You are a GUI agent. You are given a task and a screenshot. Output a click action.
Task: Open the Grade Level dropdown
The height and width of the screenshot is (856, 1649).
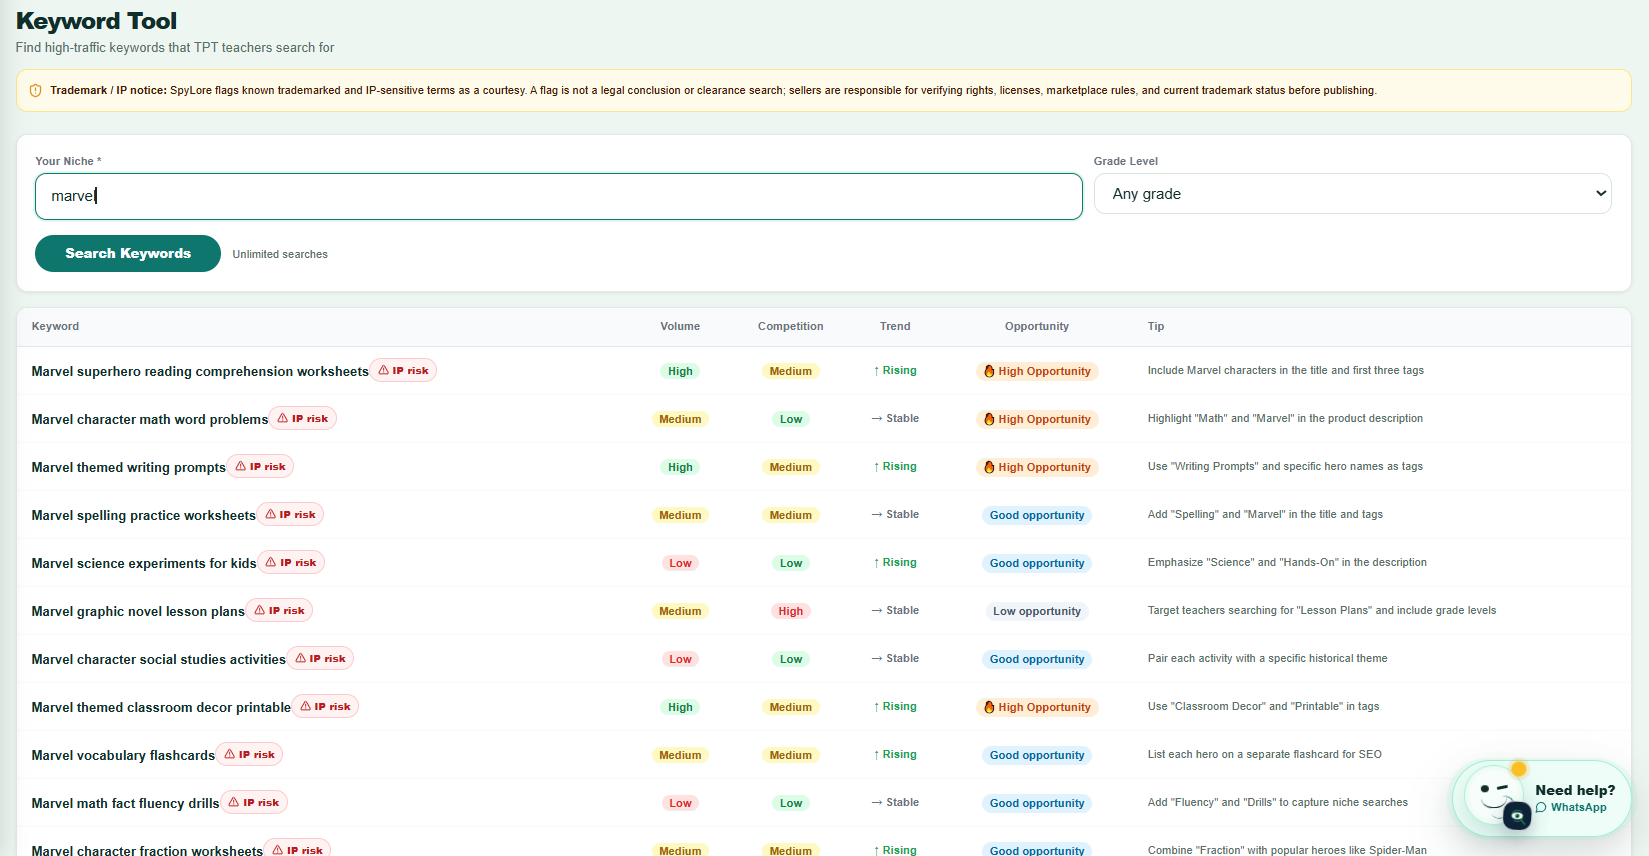coord(1352,194)
